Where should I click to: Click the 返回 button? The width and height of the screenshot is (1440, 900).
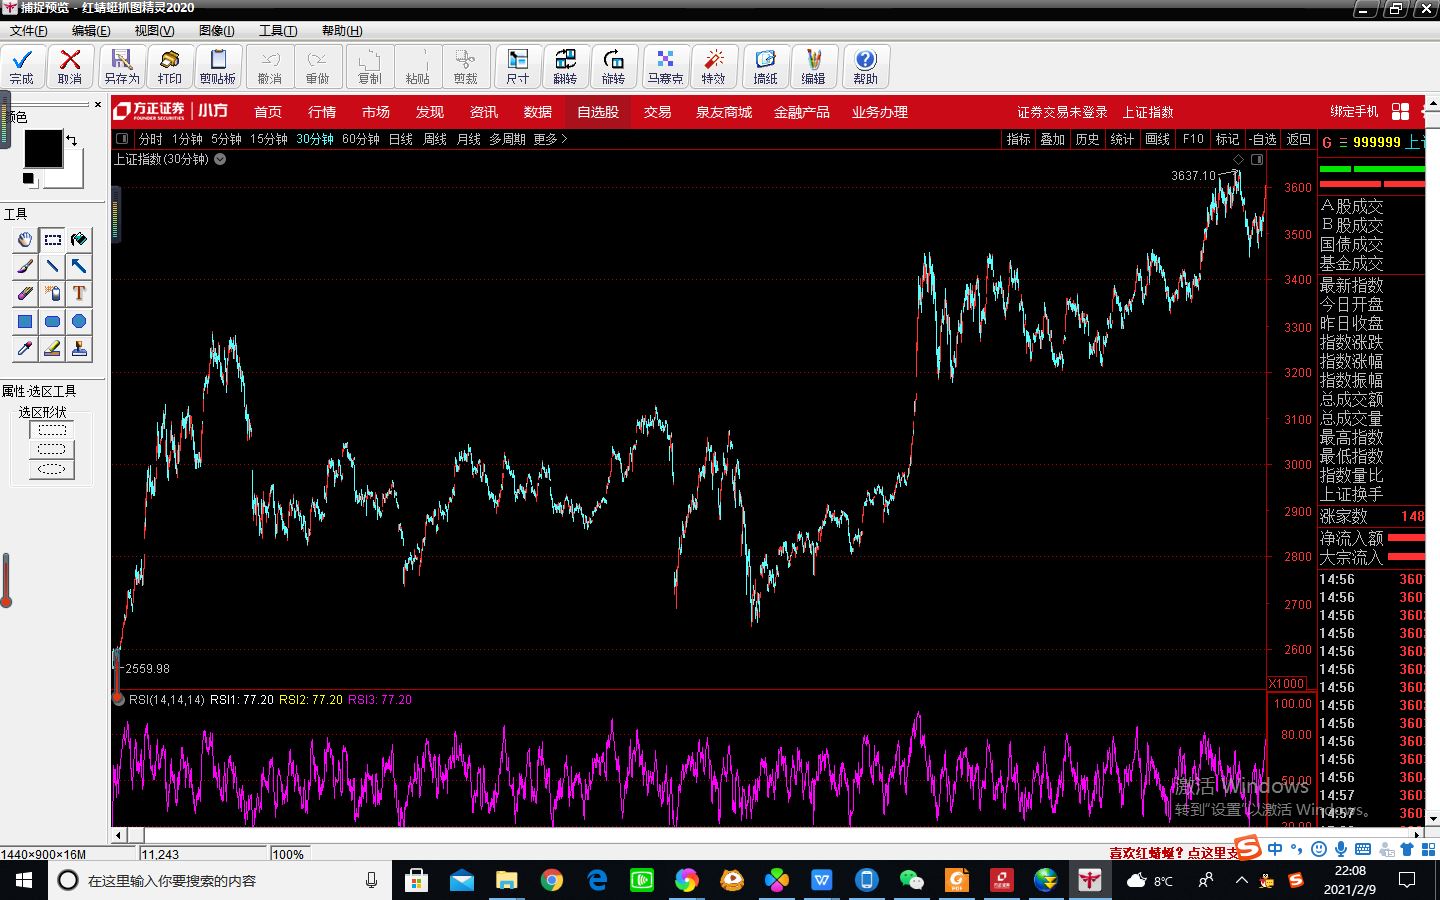click(x=1298, y=139)
